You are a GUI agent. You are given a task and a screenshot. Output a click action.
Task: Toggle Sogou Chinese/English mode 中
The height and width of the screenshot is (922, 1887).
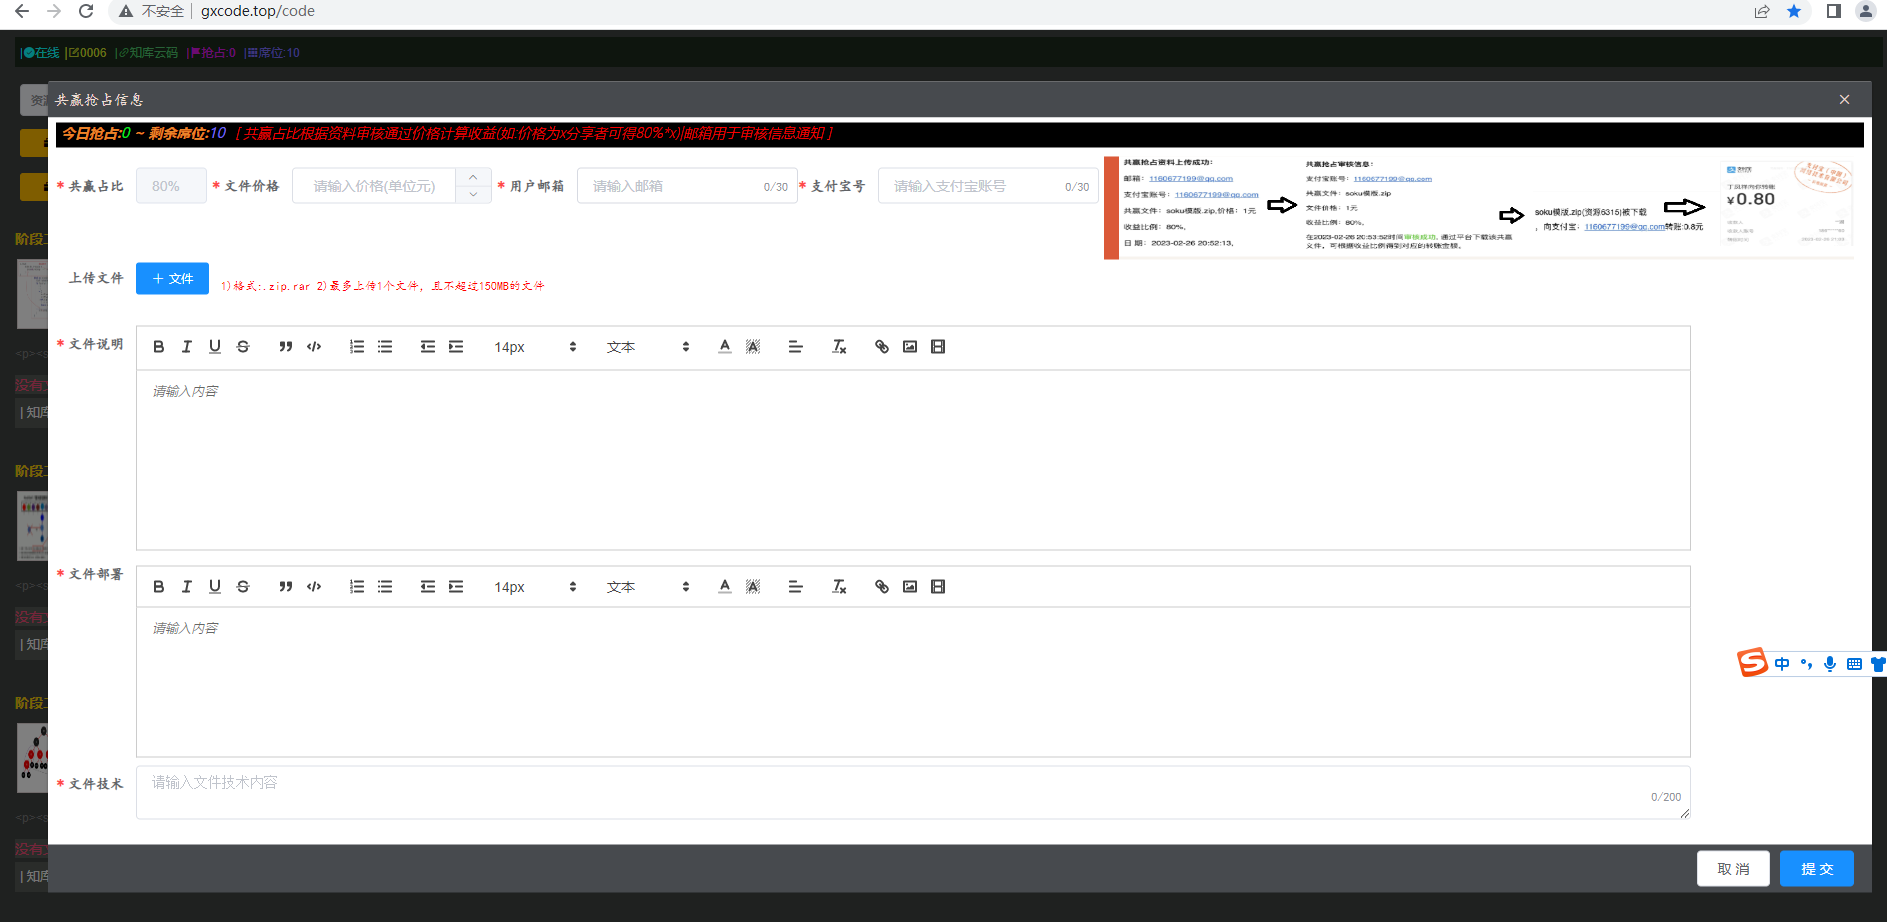tap(1782, 664)
